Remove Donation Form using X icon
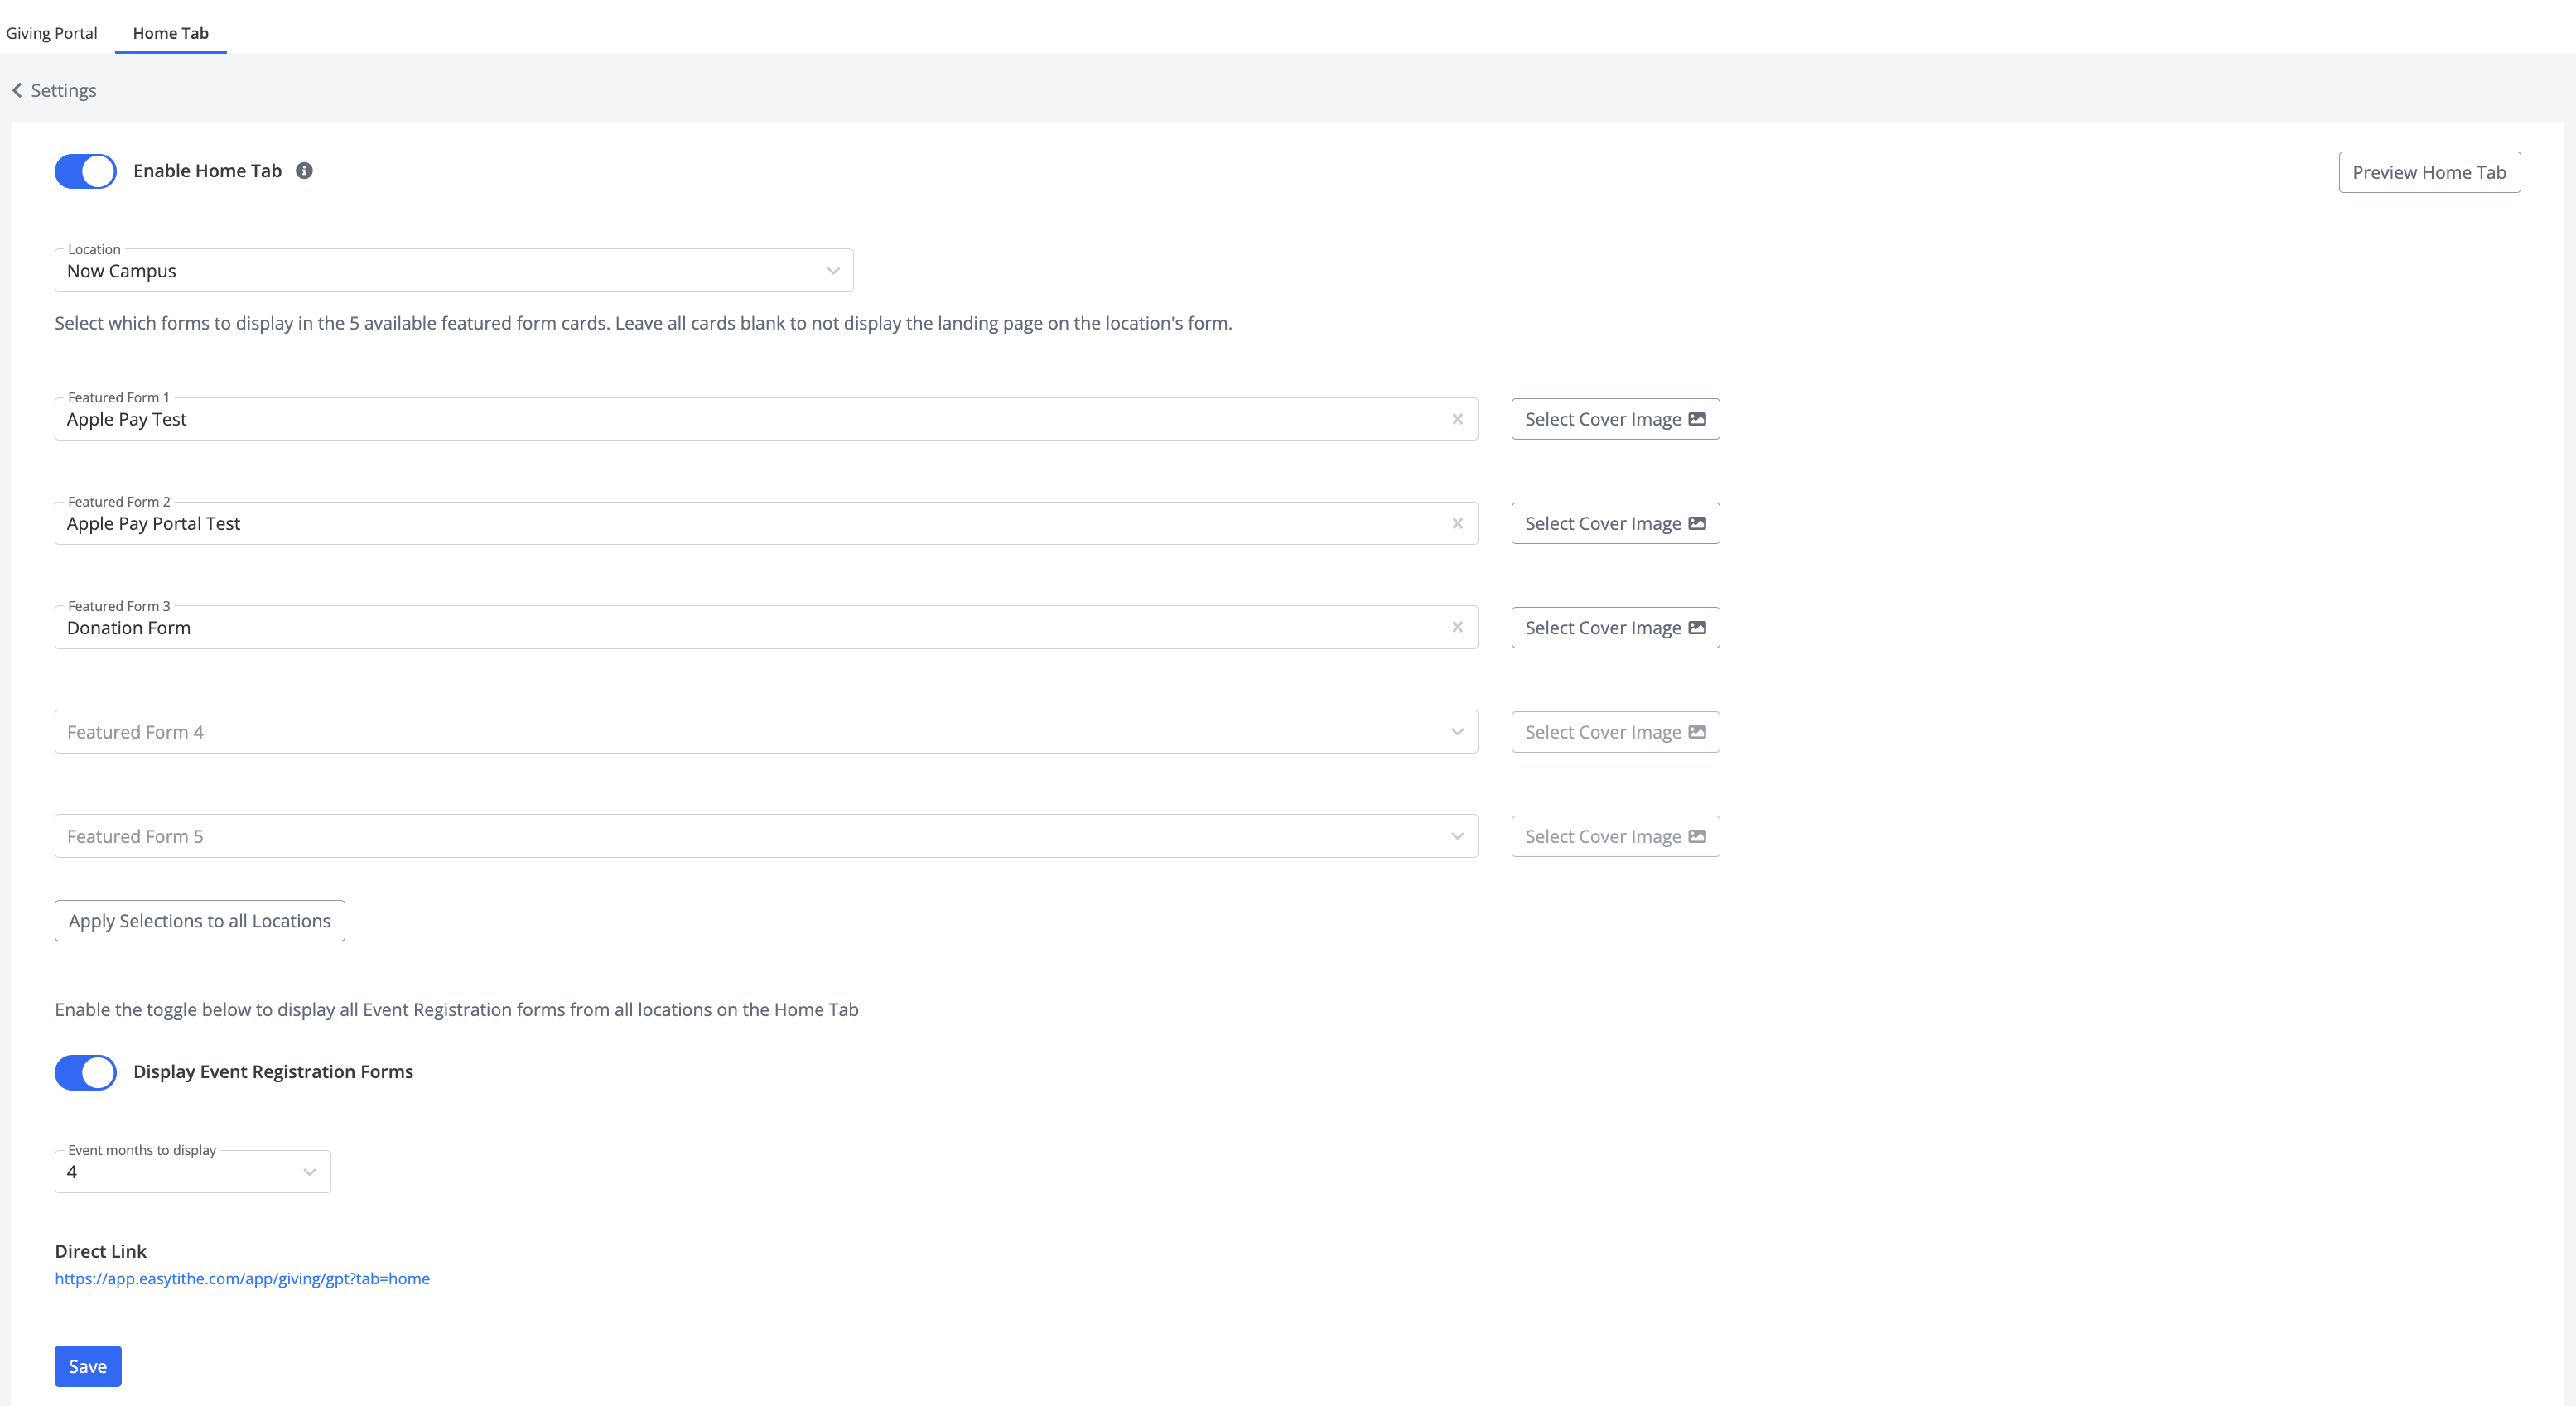This screenshot has width=2576, height=1406. tap(1457, 627)
